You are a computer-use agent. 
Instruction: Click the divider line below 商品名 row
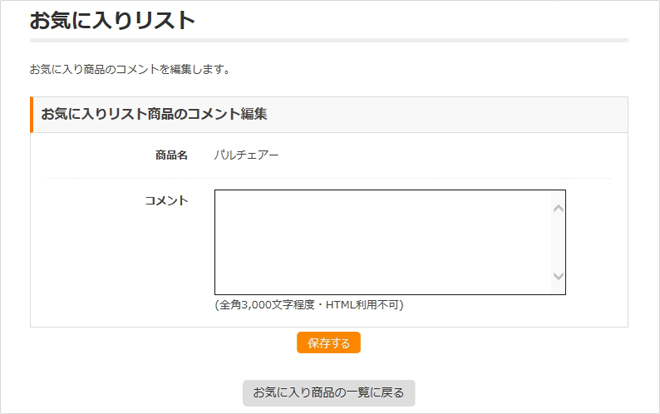328,179
